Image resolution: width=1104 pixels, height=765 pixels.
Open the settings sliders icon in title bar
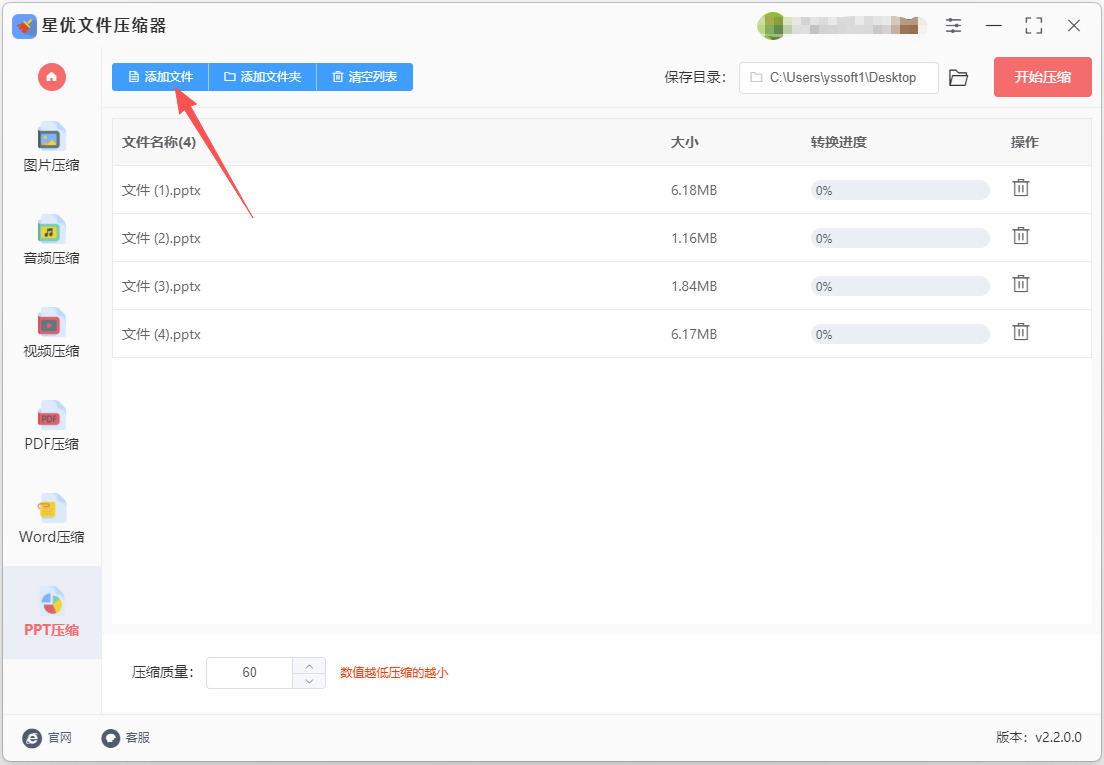[x=953, y=26]
